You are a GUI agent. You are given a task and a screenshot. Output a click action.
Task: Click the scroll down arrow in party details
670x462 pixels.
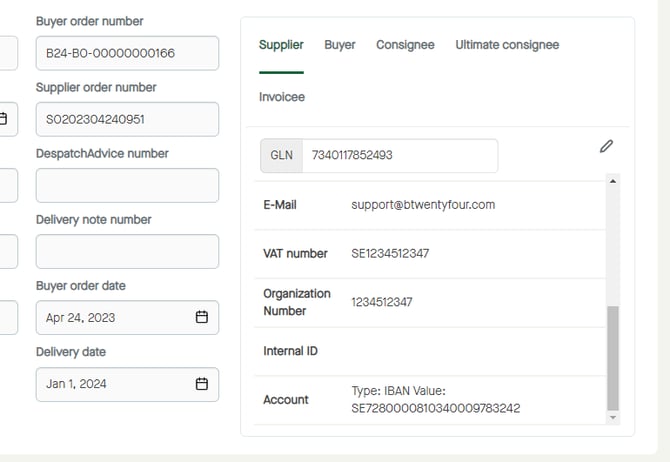[613, 418]
